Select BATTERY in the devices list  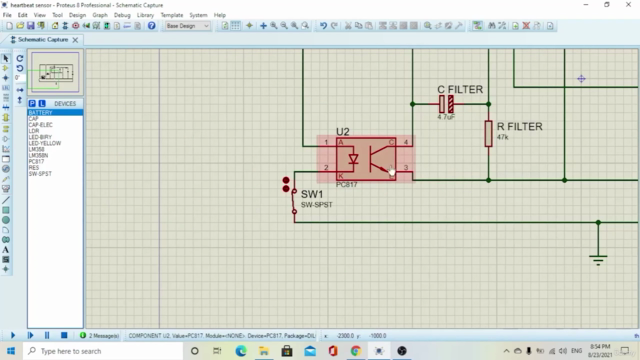tap(55, 112)
